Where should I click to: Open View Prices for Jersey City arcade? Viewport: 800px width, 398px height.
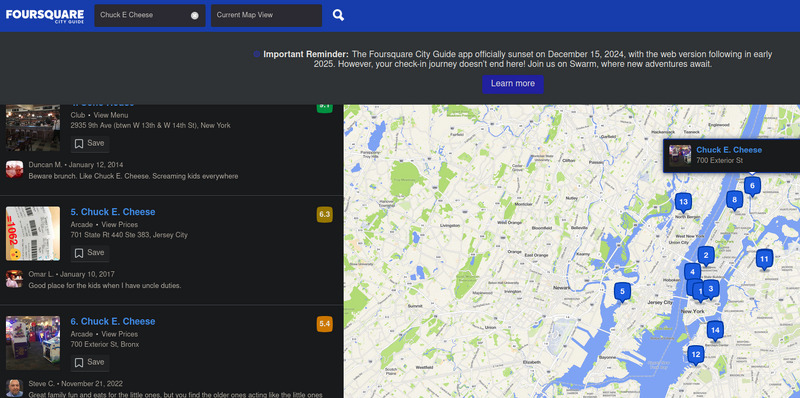pyautogui.click(x=119, y=225)
